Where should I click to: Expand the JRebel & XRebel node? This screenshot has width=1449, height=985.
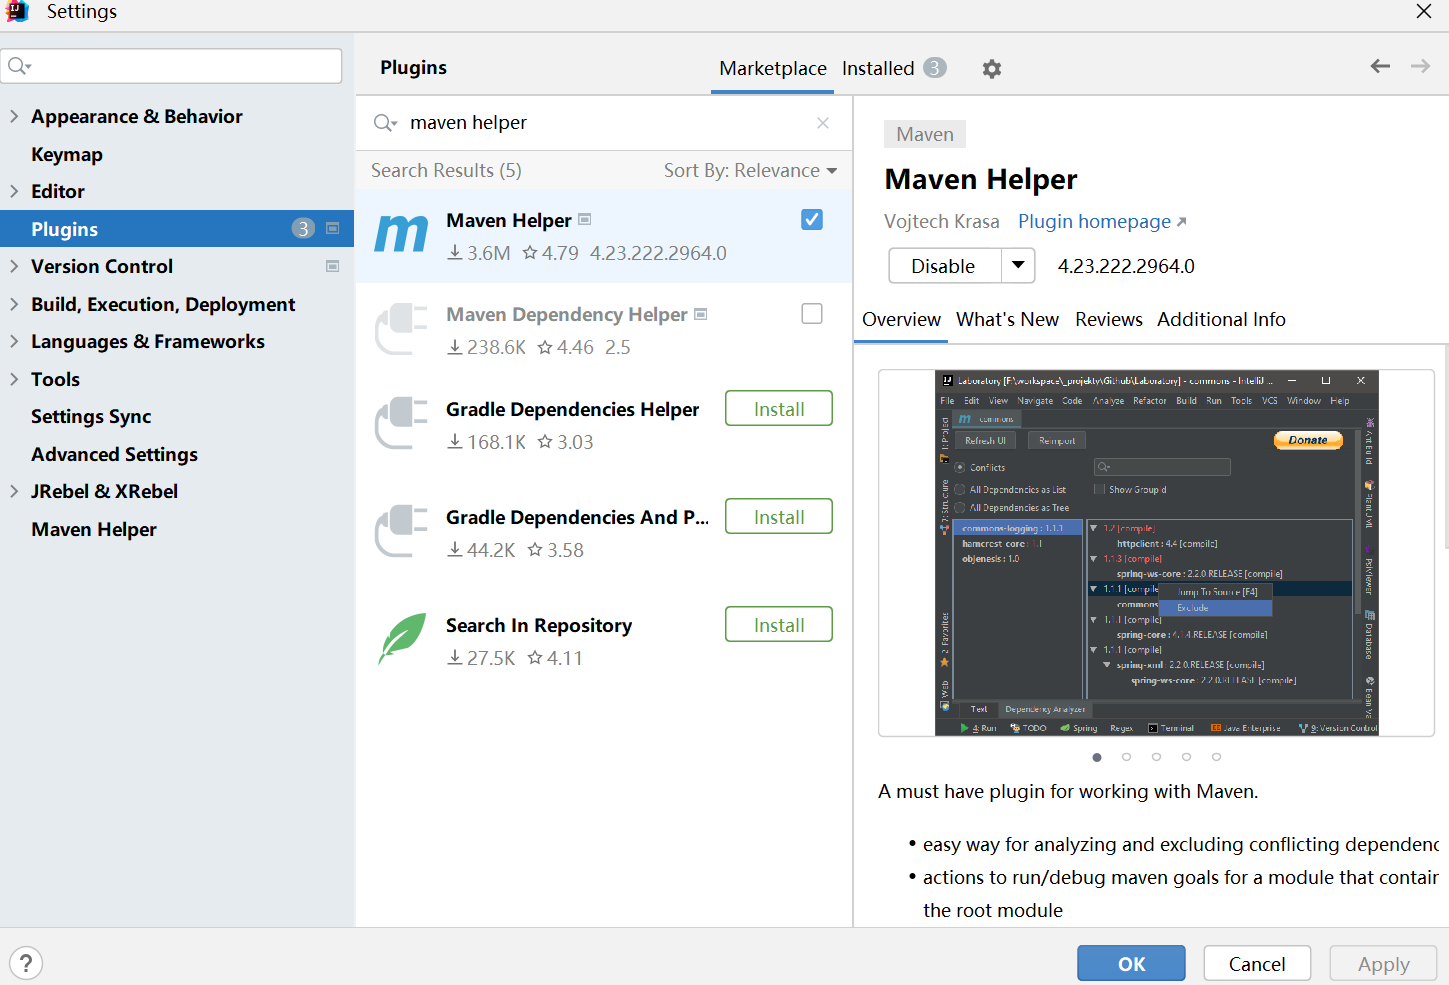point(14,491)
